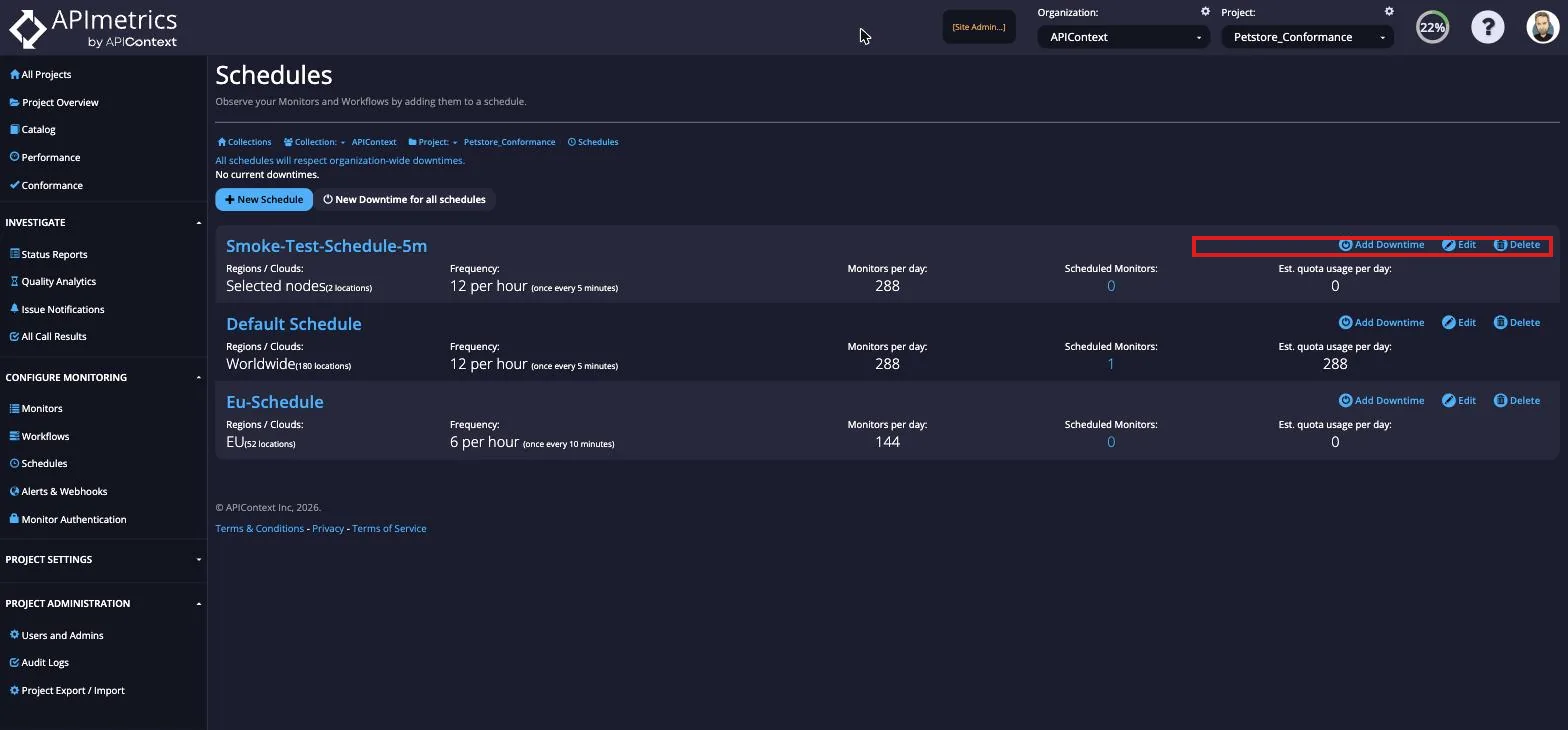
Task: Open Workflows in sidebar
Action: tap(39, 436)
